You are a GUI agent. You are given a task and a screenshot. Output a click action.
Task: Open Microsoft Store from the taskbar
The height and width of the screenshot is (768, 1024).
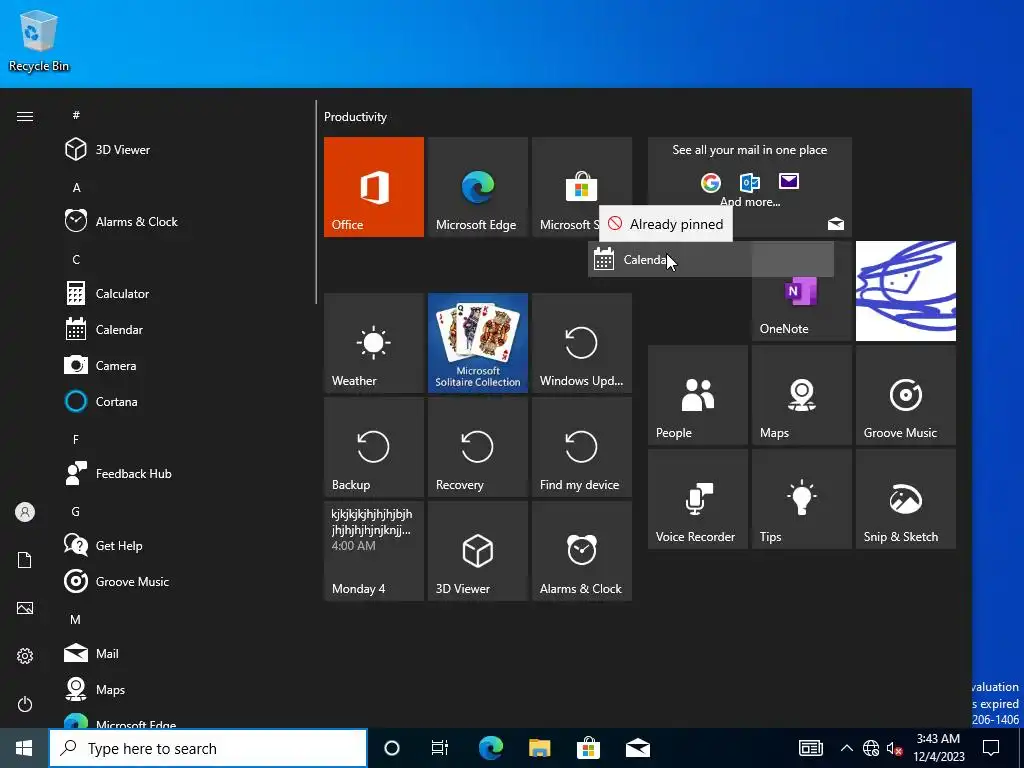tap(588, 748)
